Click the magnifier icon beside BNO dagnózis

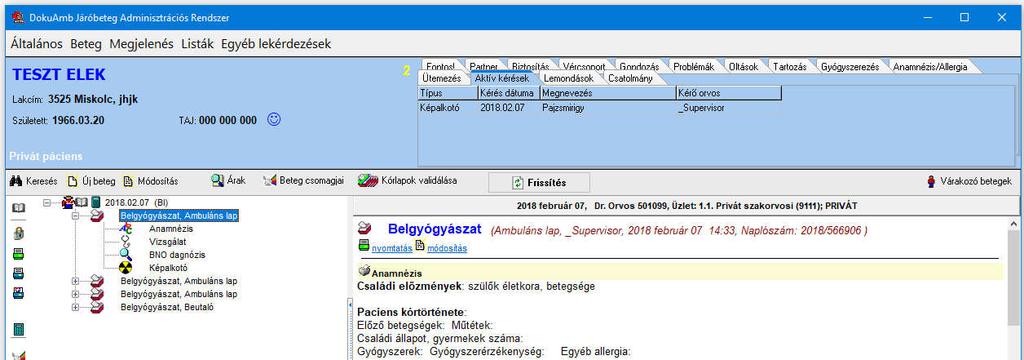point(126,255)
